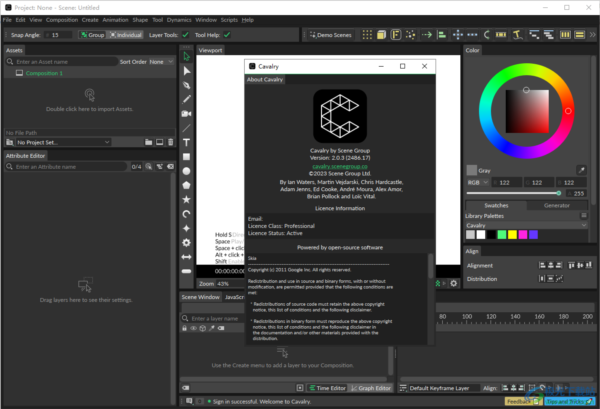Toggle Time Editor view
Screen dimensions: 600x409
pyautogui.click(x=327, y=388)
